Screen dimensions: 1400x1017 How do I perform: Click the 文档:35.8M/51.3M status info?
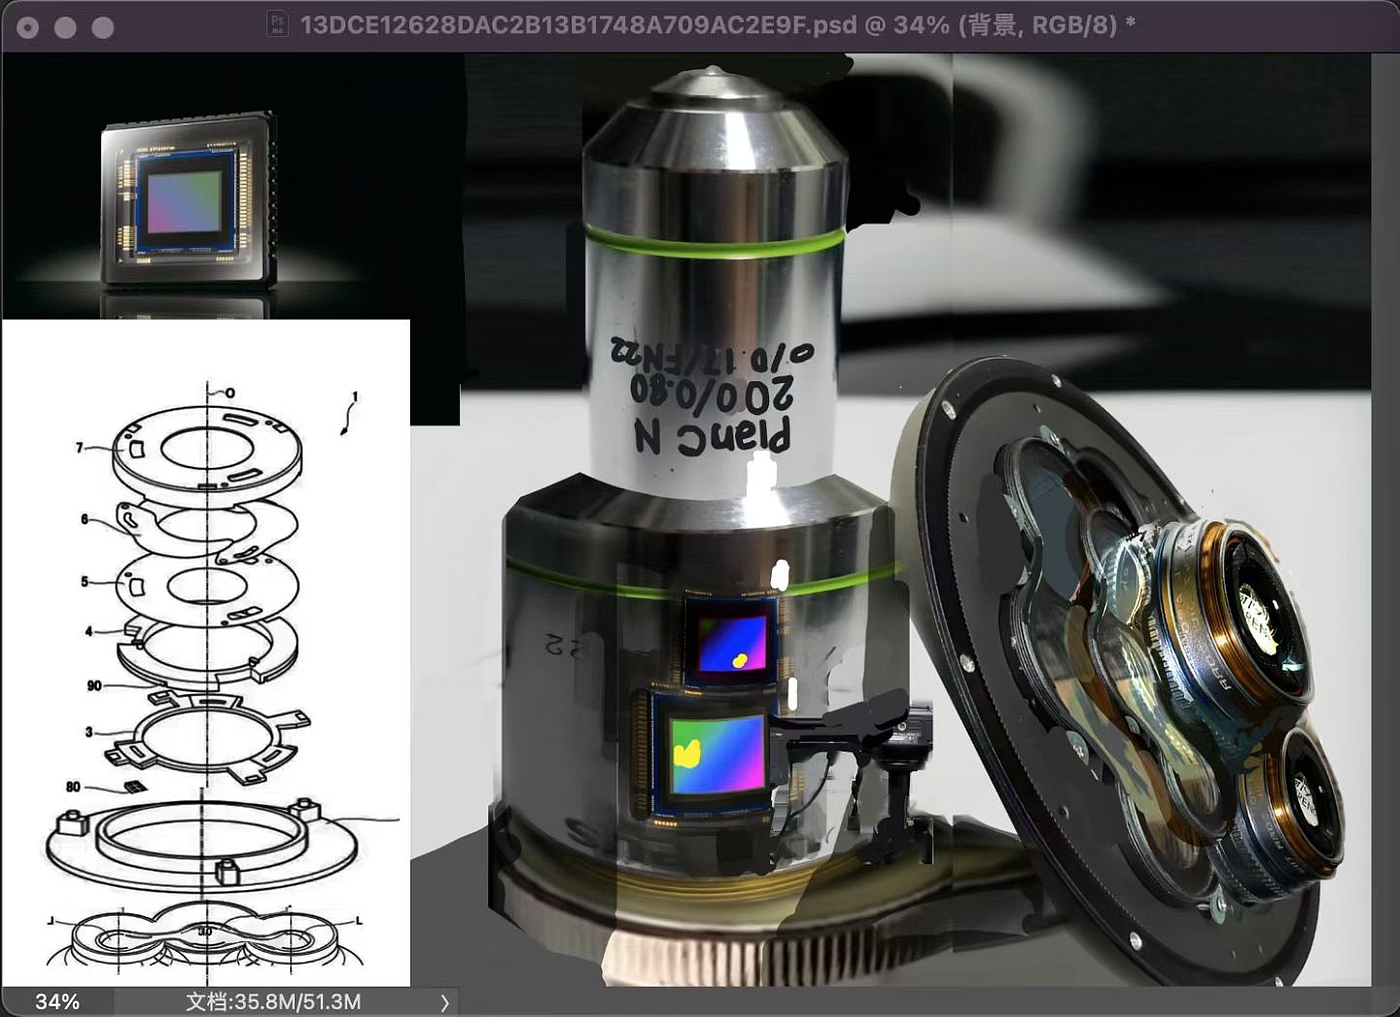click(x=273, y=1001)
